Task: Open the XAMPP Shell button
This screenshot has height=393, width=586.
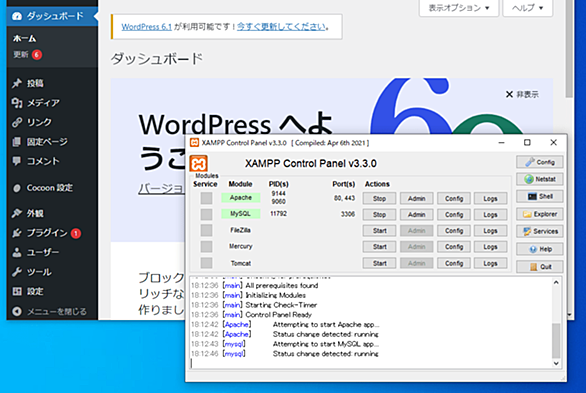Action: click(x=540, y=196)
